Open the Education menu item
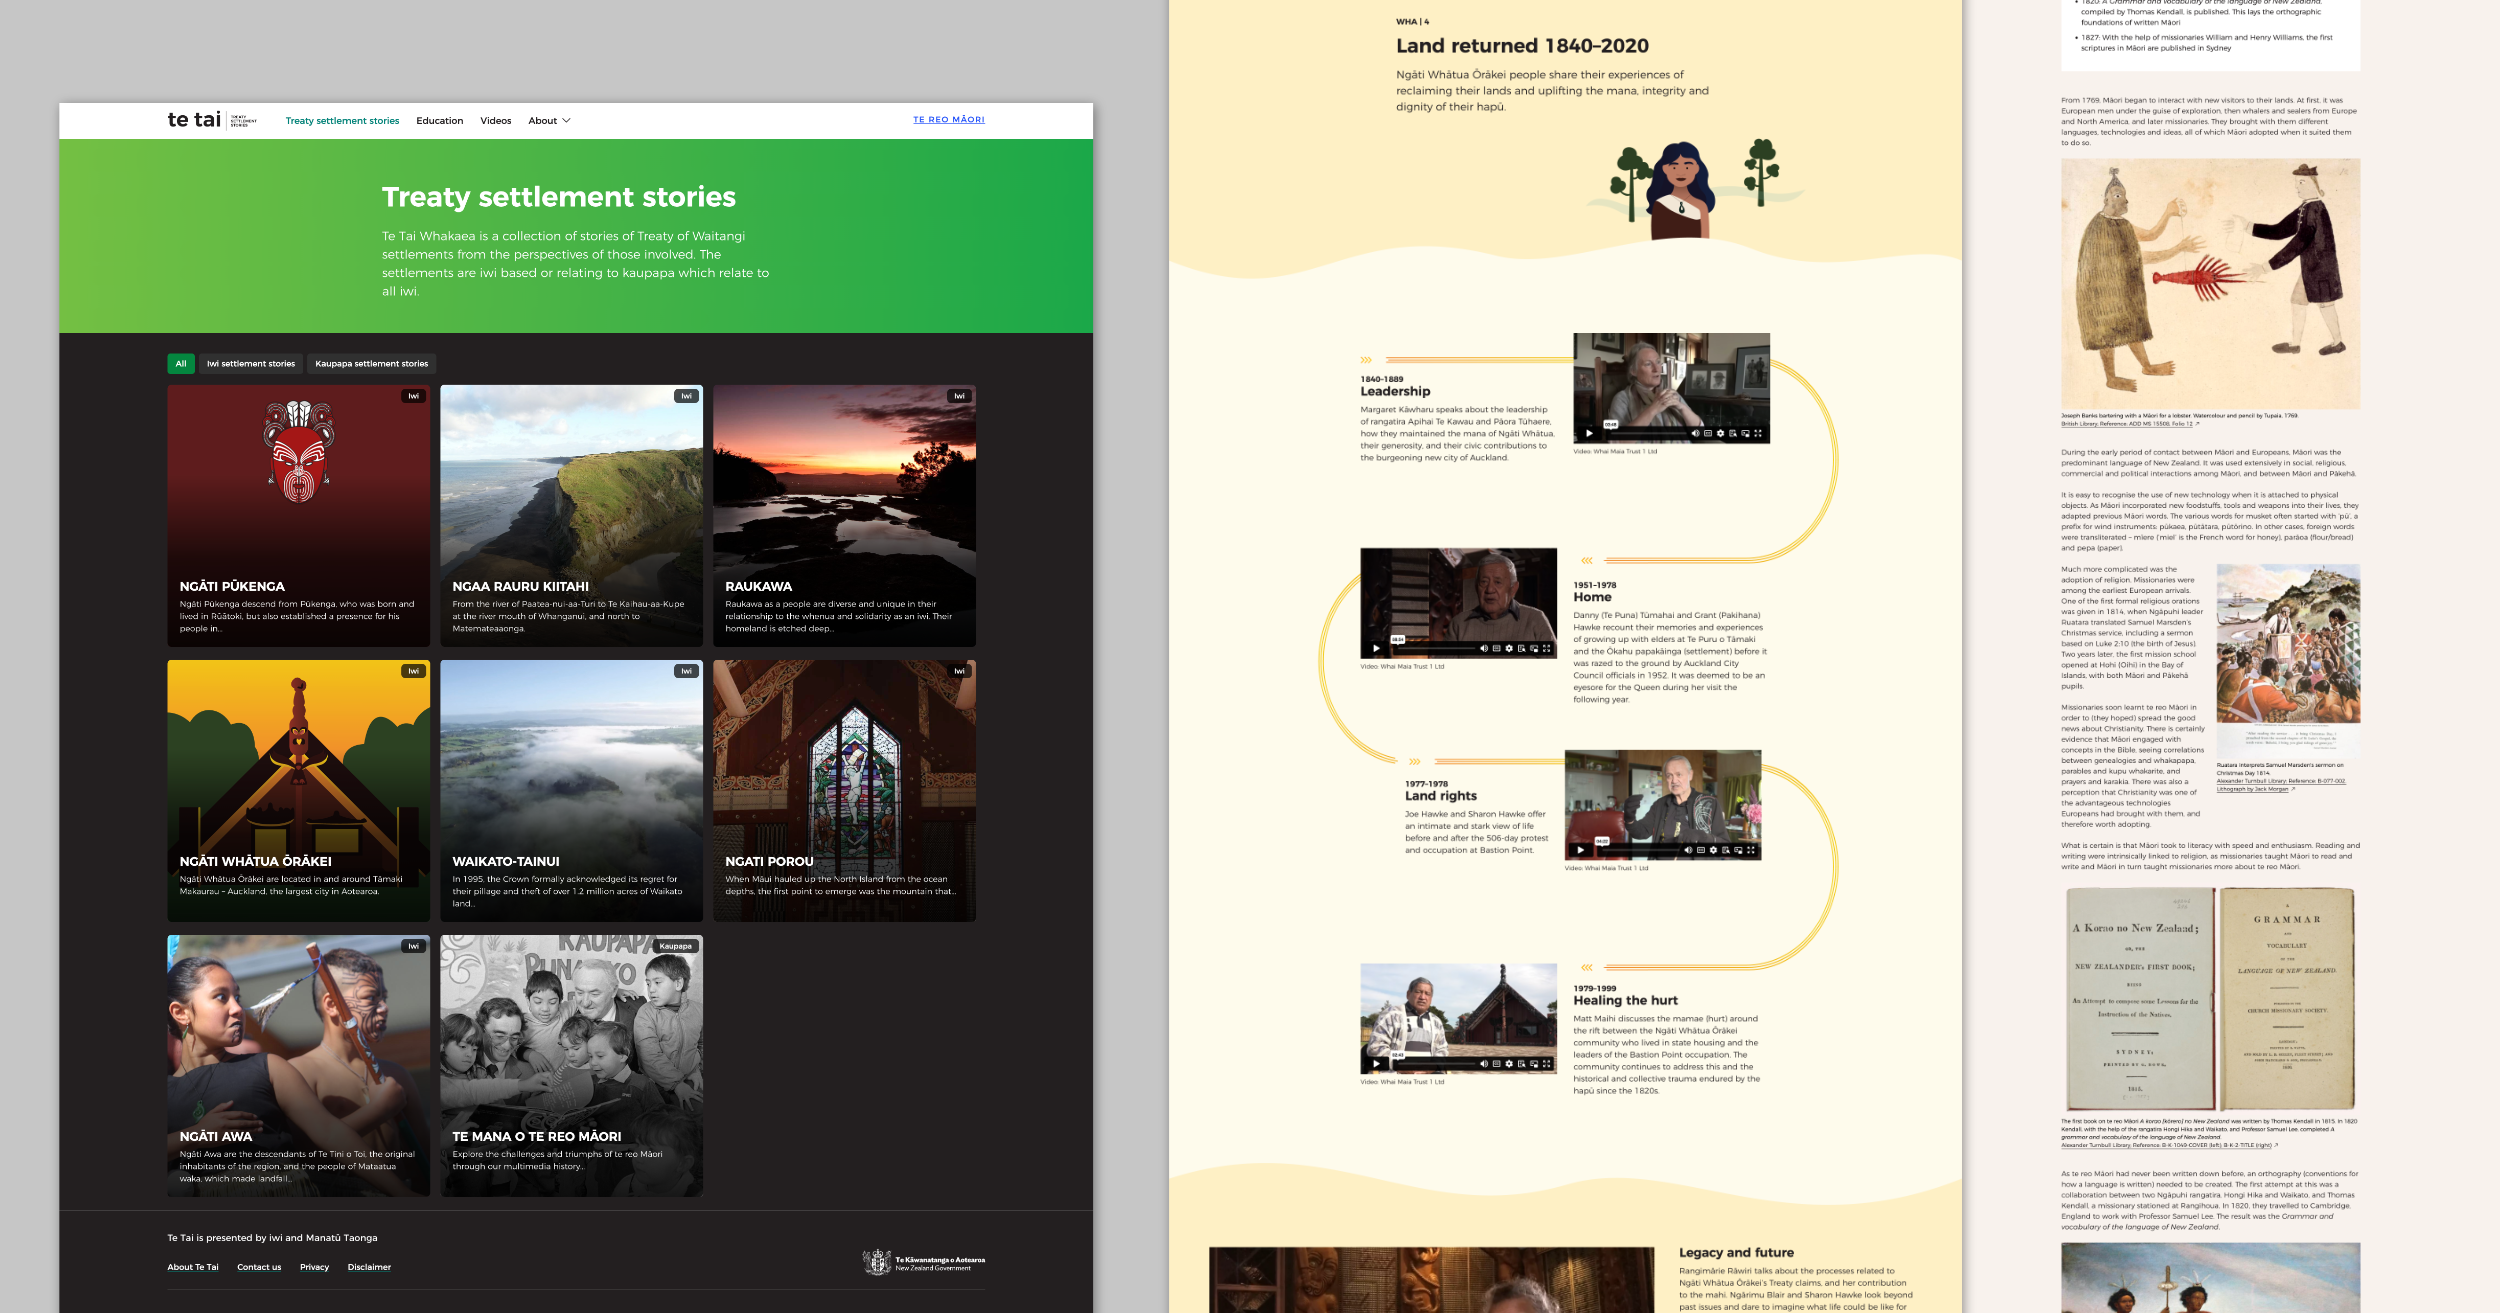 click(439, 121)
